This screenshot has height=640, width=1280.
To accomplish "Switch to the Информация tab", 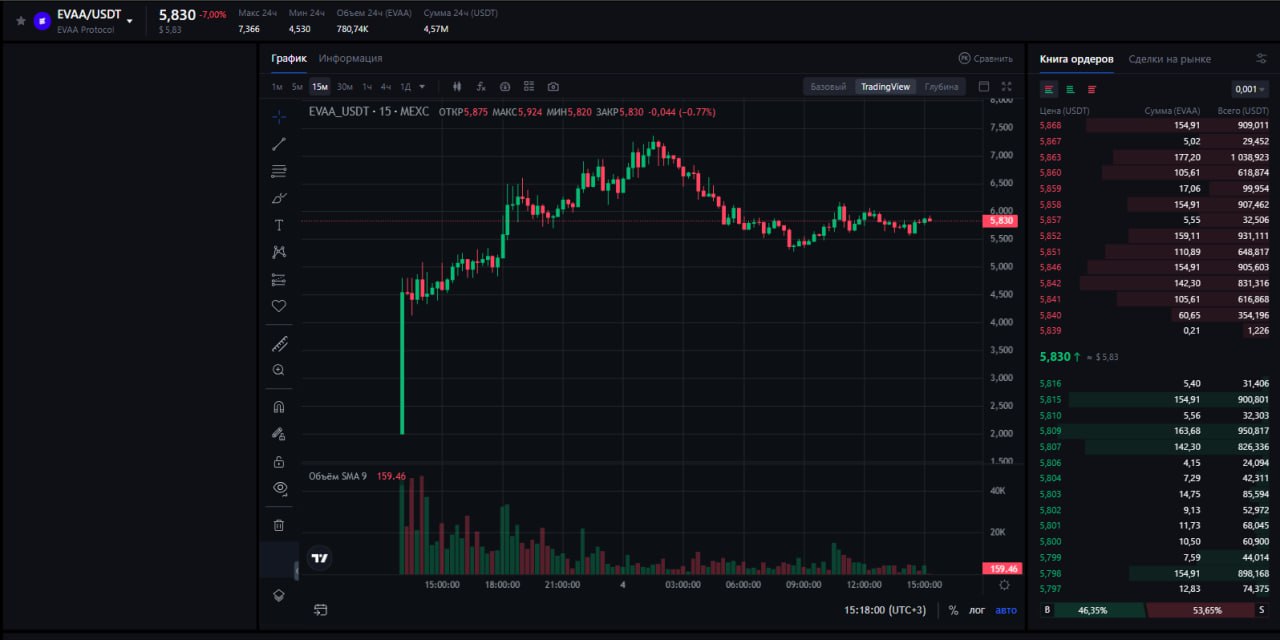I will (x=350, y=58).
